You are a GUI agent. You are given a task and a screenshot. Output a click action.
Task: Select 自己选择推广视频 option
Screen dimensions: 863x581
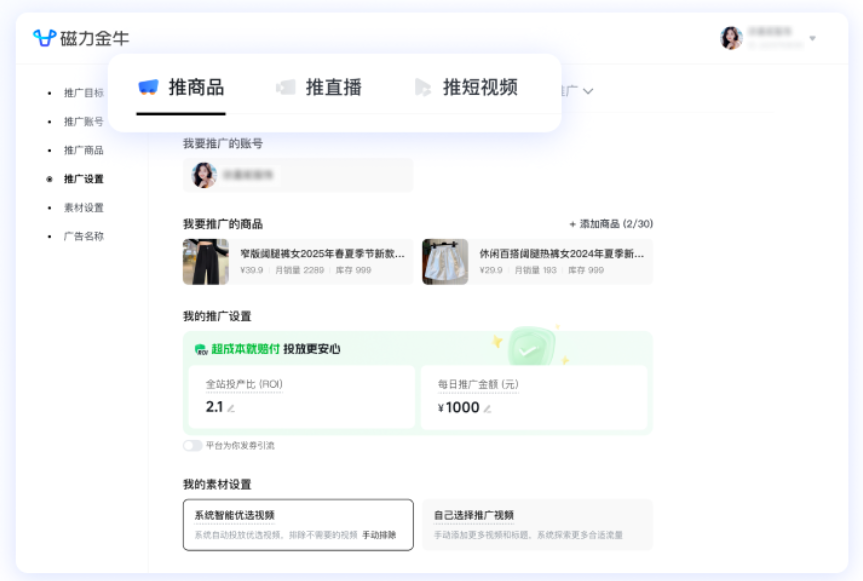pos(536,524)
